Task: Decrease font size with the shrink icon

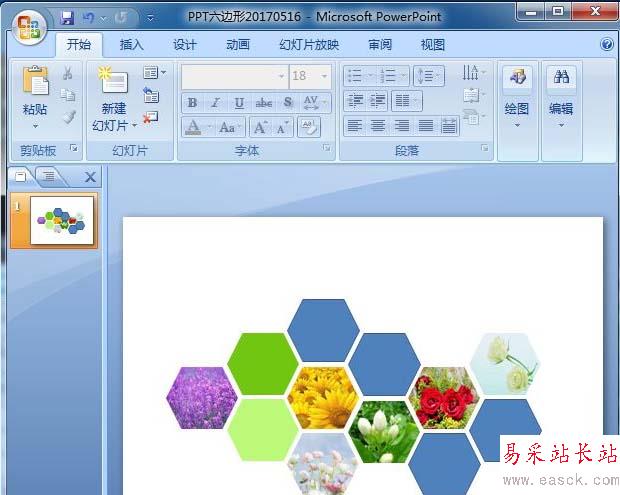Action: click(x=282, y=127)
